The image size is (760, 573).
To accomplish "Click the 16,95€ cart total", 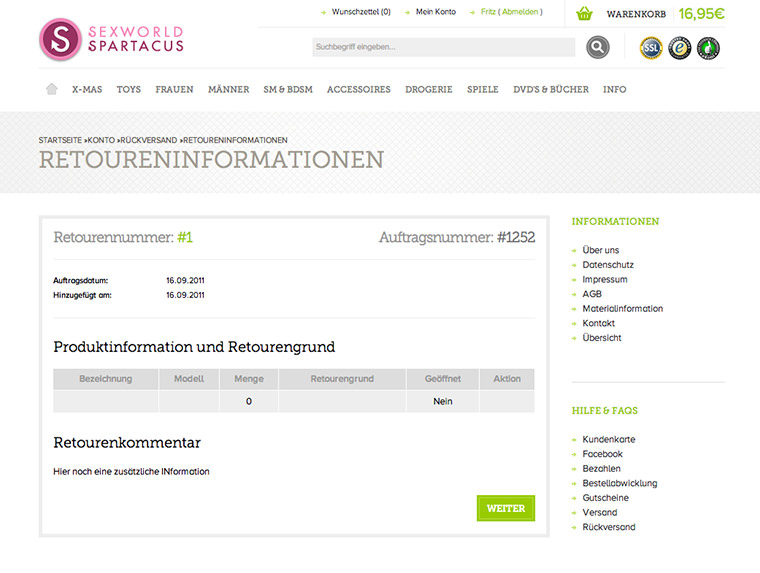I will click(x=701, y=14).
